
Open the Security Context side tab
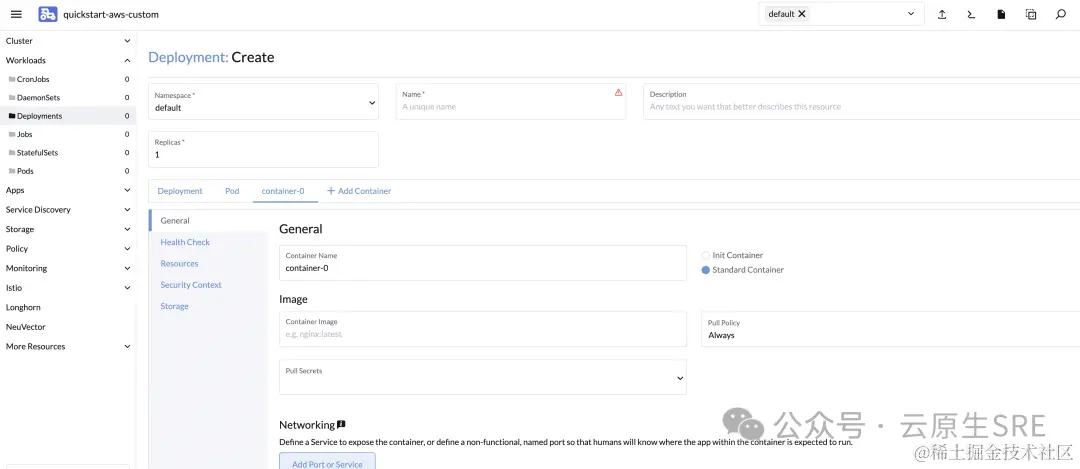coord(208,285)
